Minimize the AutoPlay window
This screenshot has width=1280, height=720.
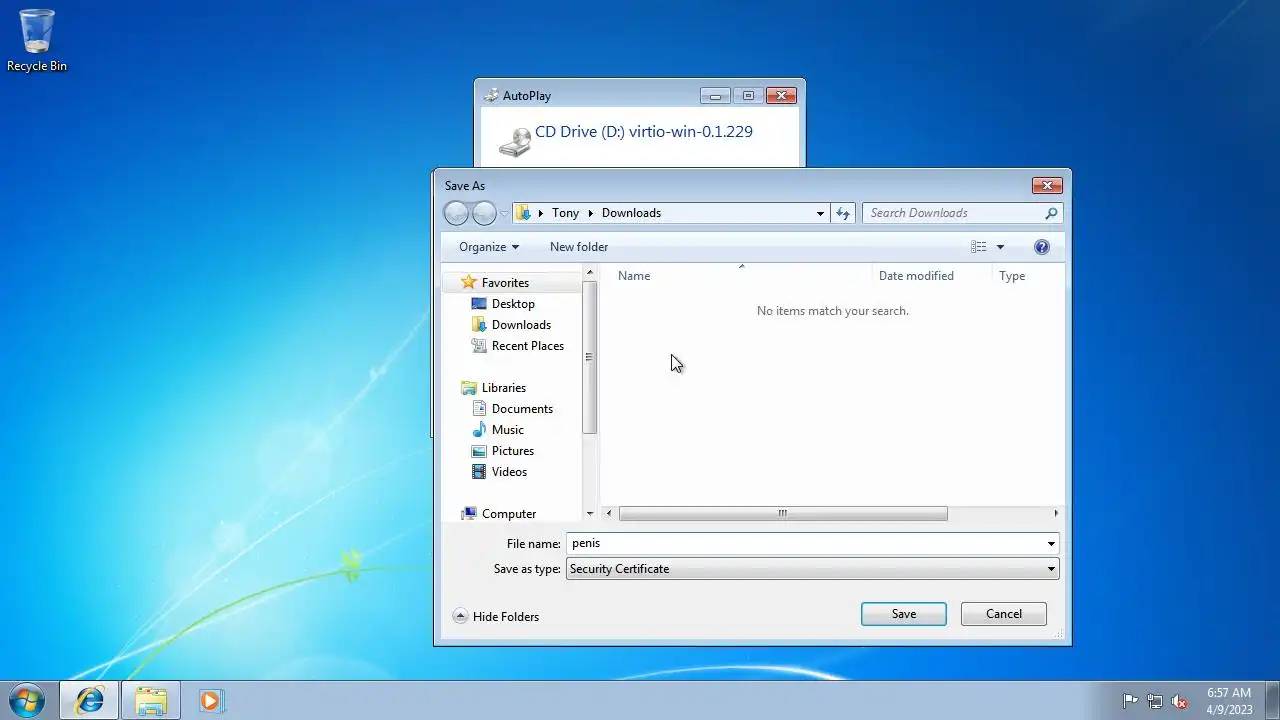pyautogui.click(x=715, y=96)
